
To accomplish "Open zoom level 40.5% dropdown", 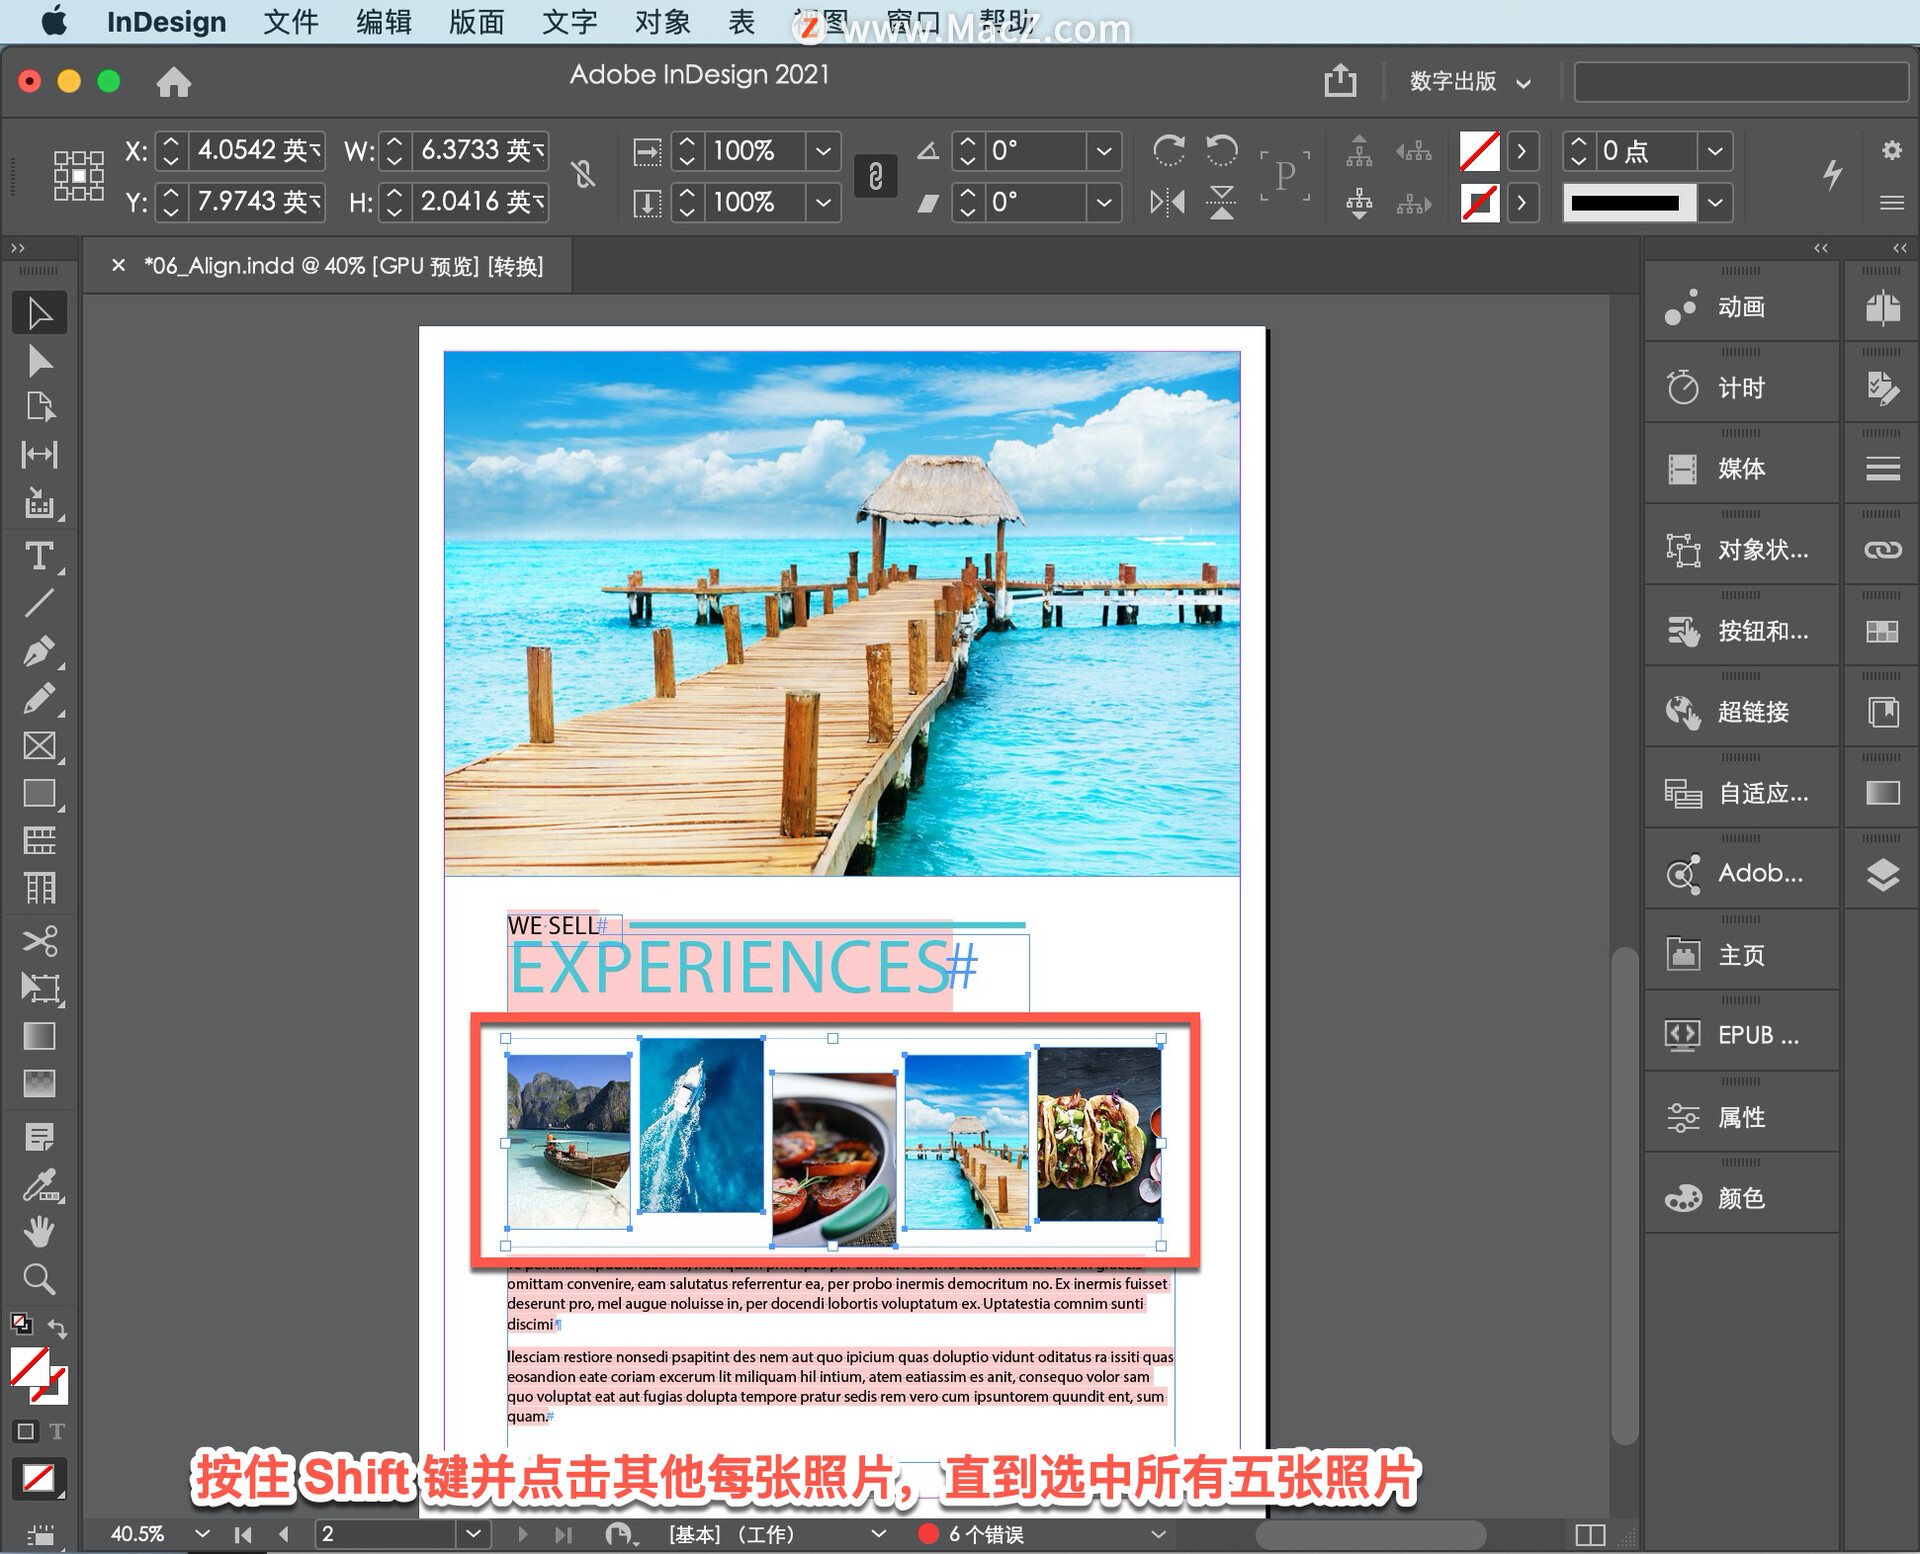I will pos(202,1533).
